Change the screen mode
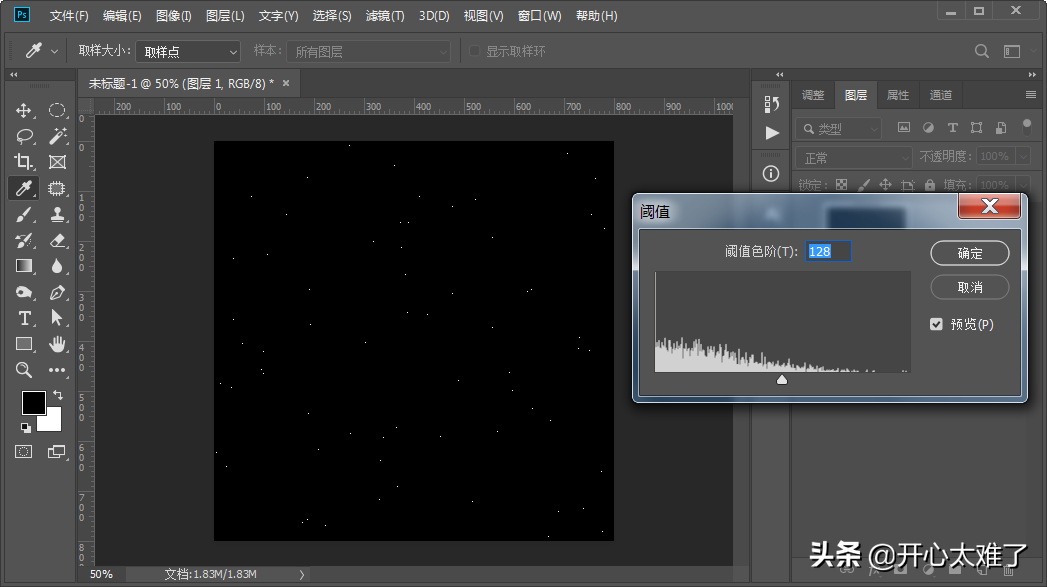1047x587 pixels. 57,452
